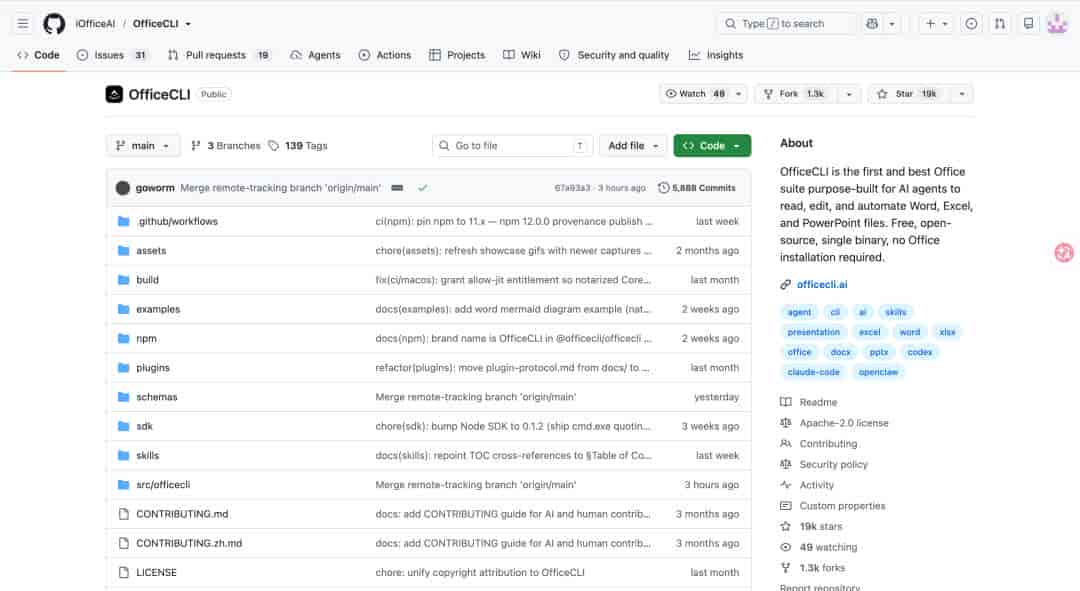Open the green Code clone dropdown
The image size is (1080, 591).
[x=712, y=146]
